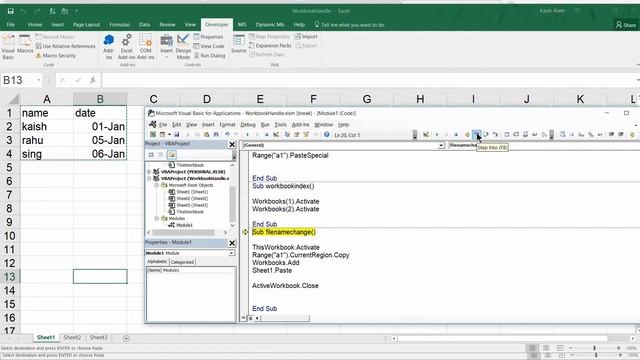Click the Run Sub play icon
The height and width of the screenshot is (360, 640).
[247, 134]
